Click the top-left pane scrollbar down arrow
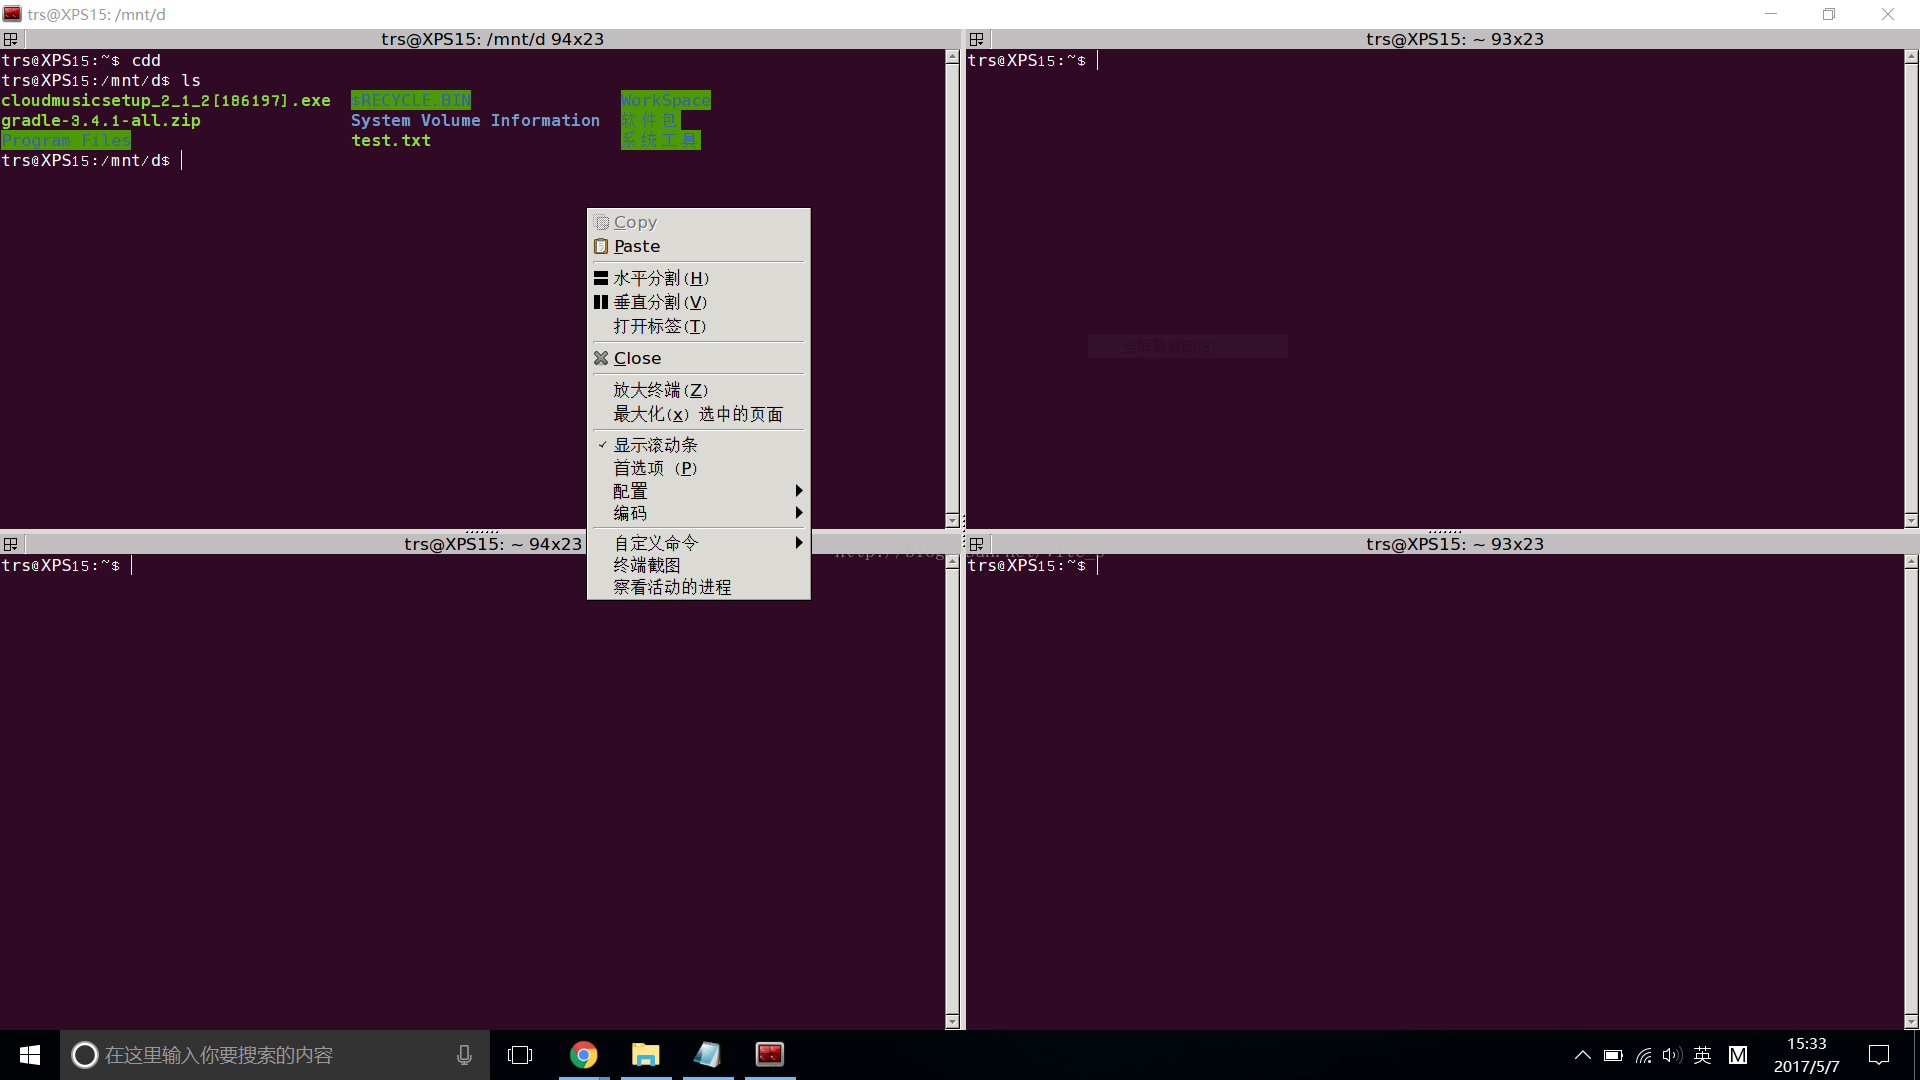This screenshot has width=1920, height=1080. (952, 520)
